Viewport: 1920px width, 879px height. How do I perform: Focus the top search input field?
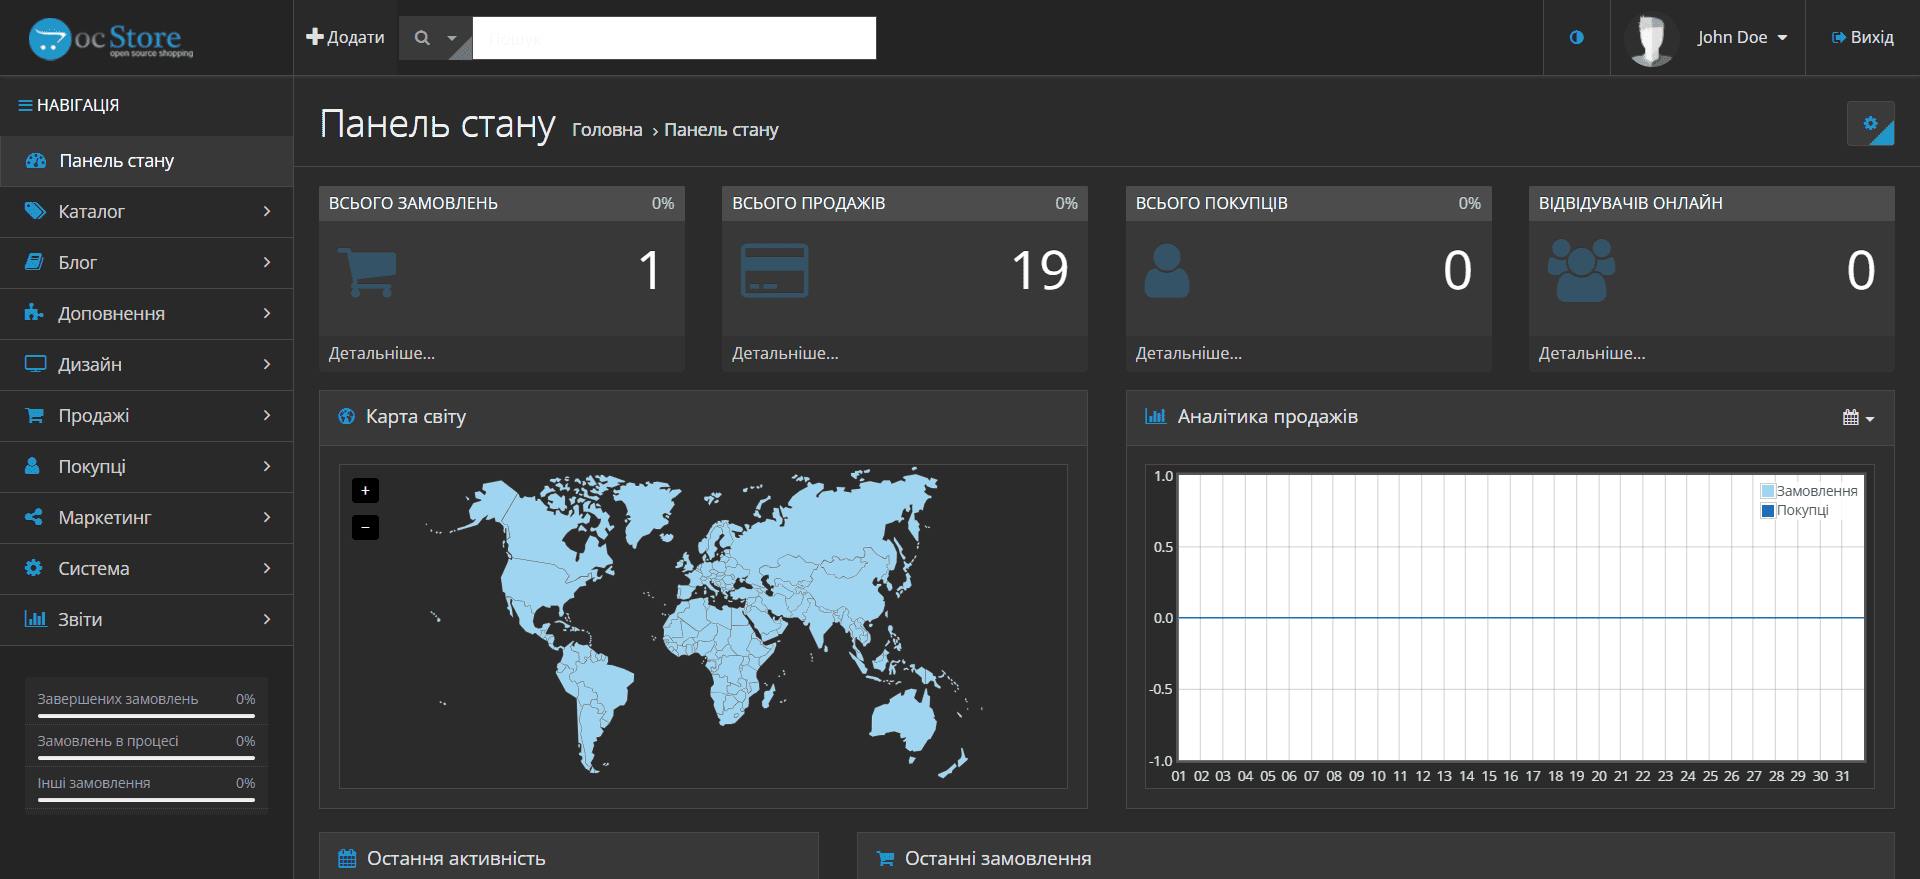click(674, 38)
